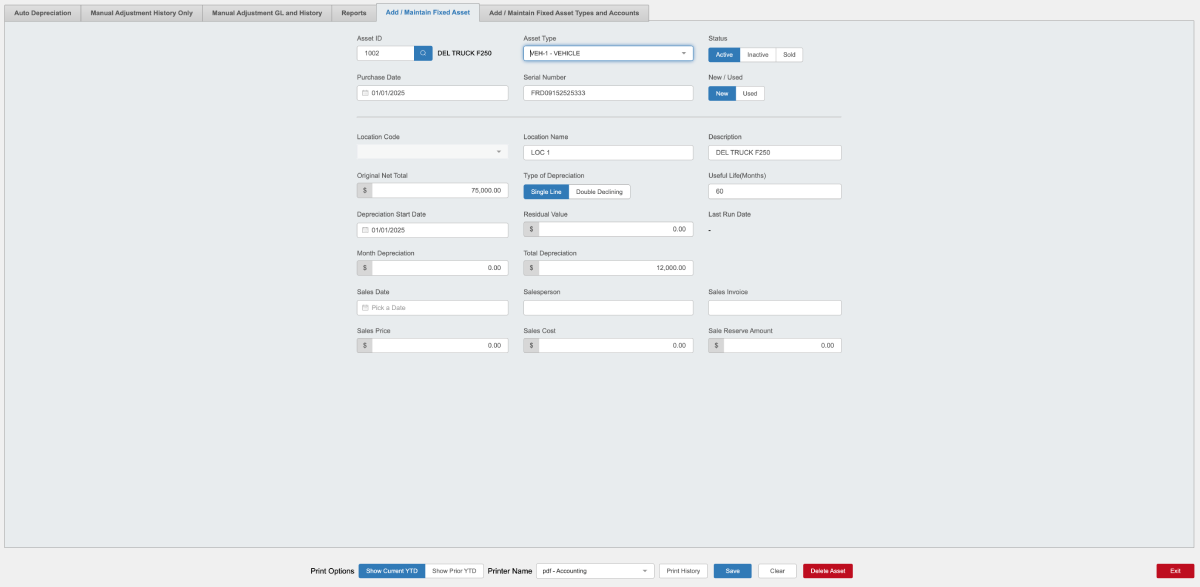
Task: Click the red Delete Asset button
Action: click(827, 571)
